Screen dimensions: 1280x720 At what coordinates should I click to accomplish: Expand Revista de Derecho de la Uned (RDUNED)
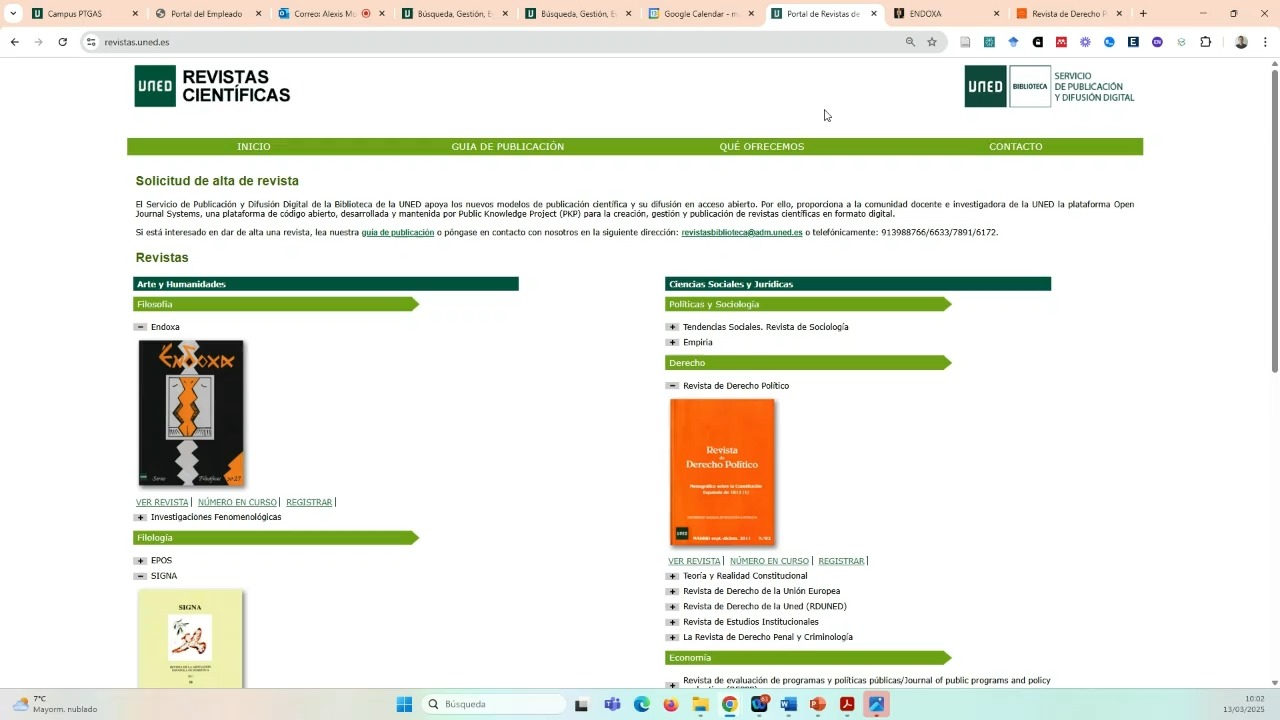click(672, 607)
